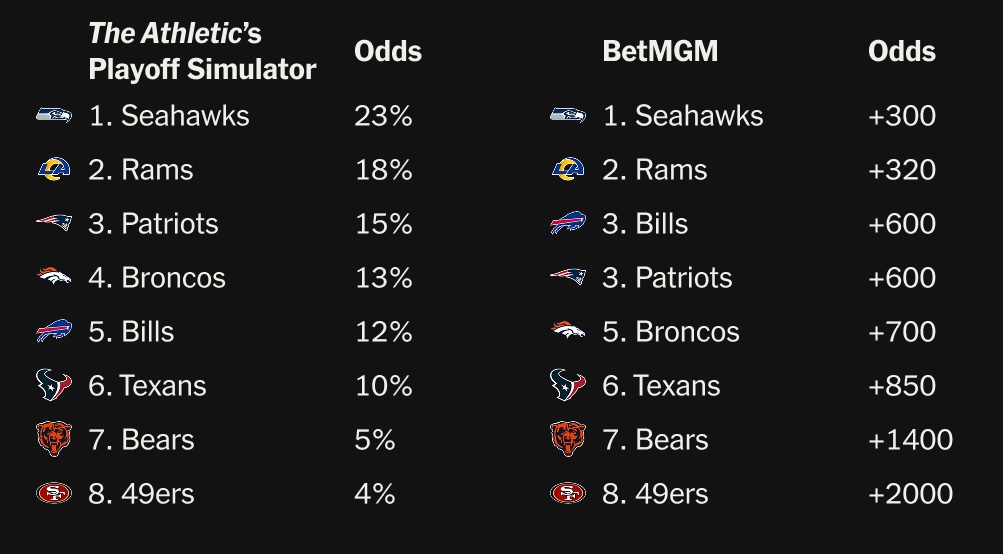Image resolution: width=1003 pixels, height=554 pixels.
Task: Click Bills logo in BetMGM list
Action: pyautogui.click(x=568, y=223)
